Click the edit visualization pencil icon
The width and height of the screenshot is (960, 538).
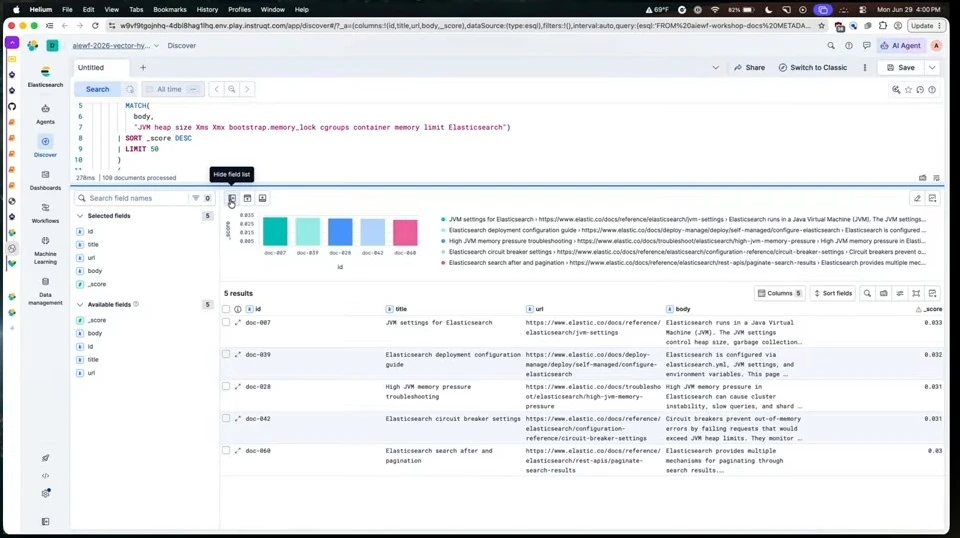(917, 198)
